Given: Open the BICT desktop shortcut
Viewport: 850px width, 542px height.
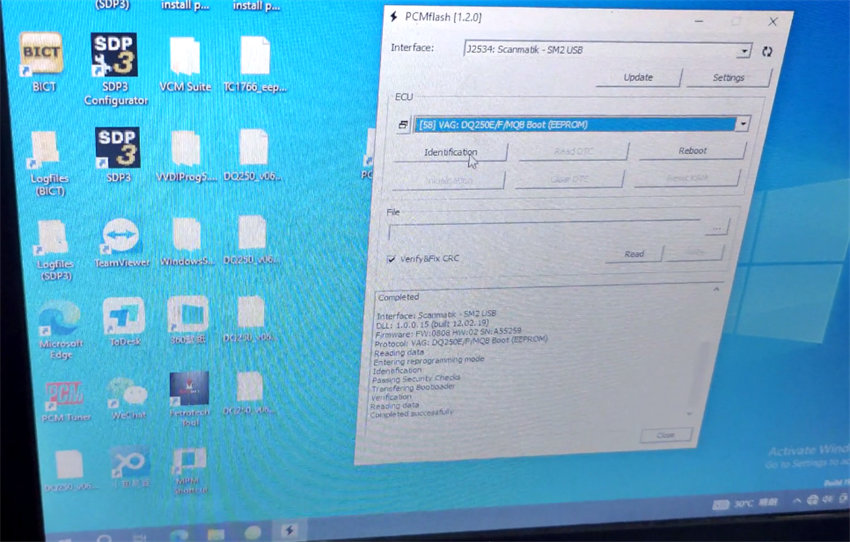Looking at the screenshot, I should [41, 58].
